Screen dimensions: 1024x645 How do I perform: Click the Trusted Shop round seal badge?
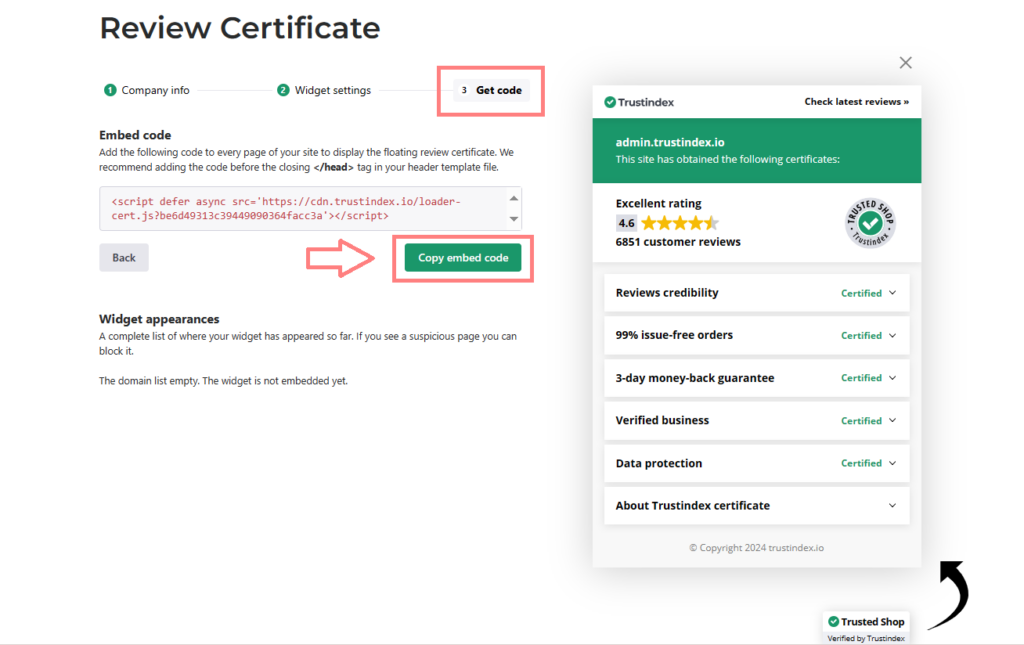click(x=870, y=223)
